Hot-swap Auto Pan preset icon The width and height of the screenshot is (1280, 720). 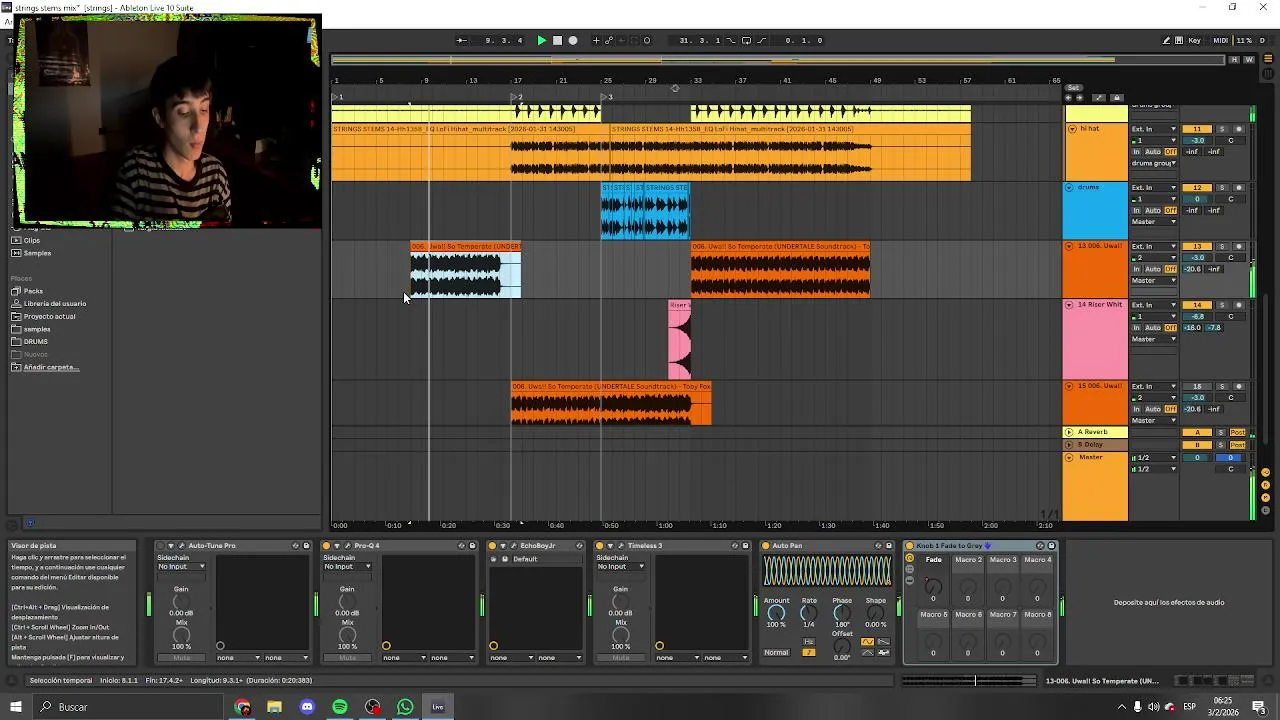[x=877, y=546]
